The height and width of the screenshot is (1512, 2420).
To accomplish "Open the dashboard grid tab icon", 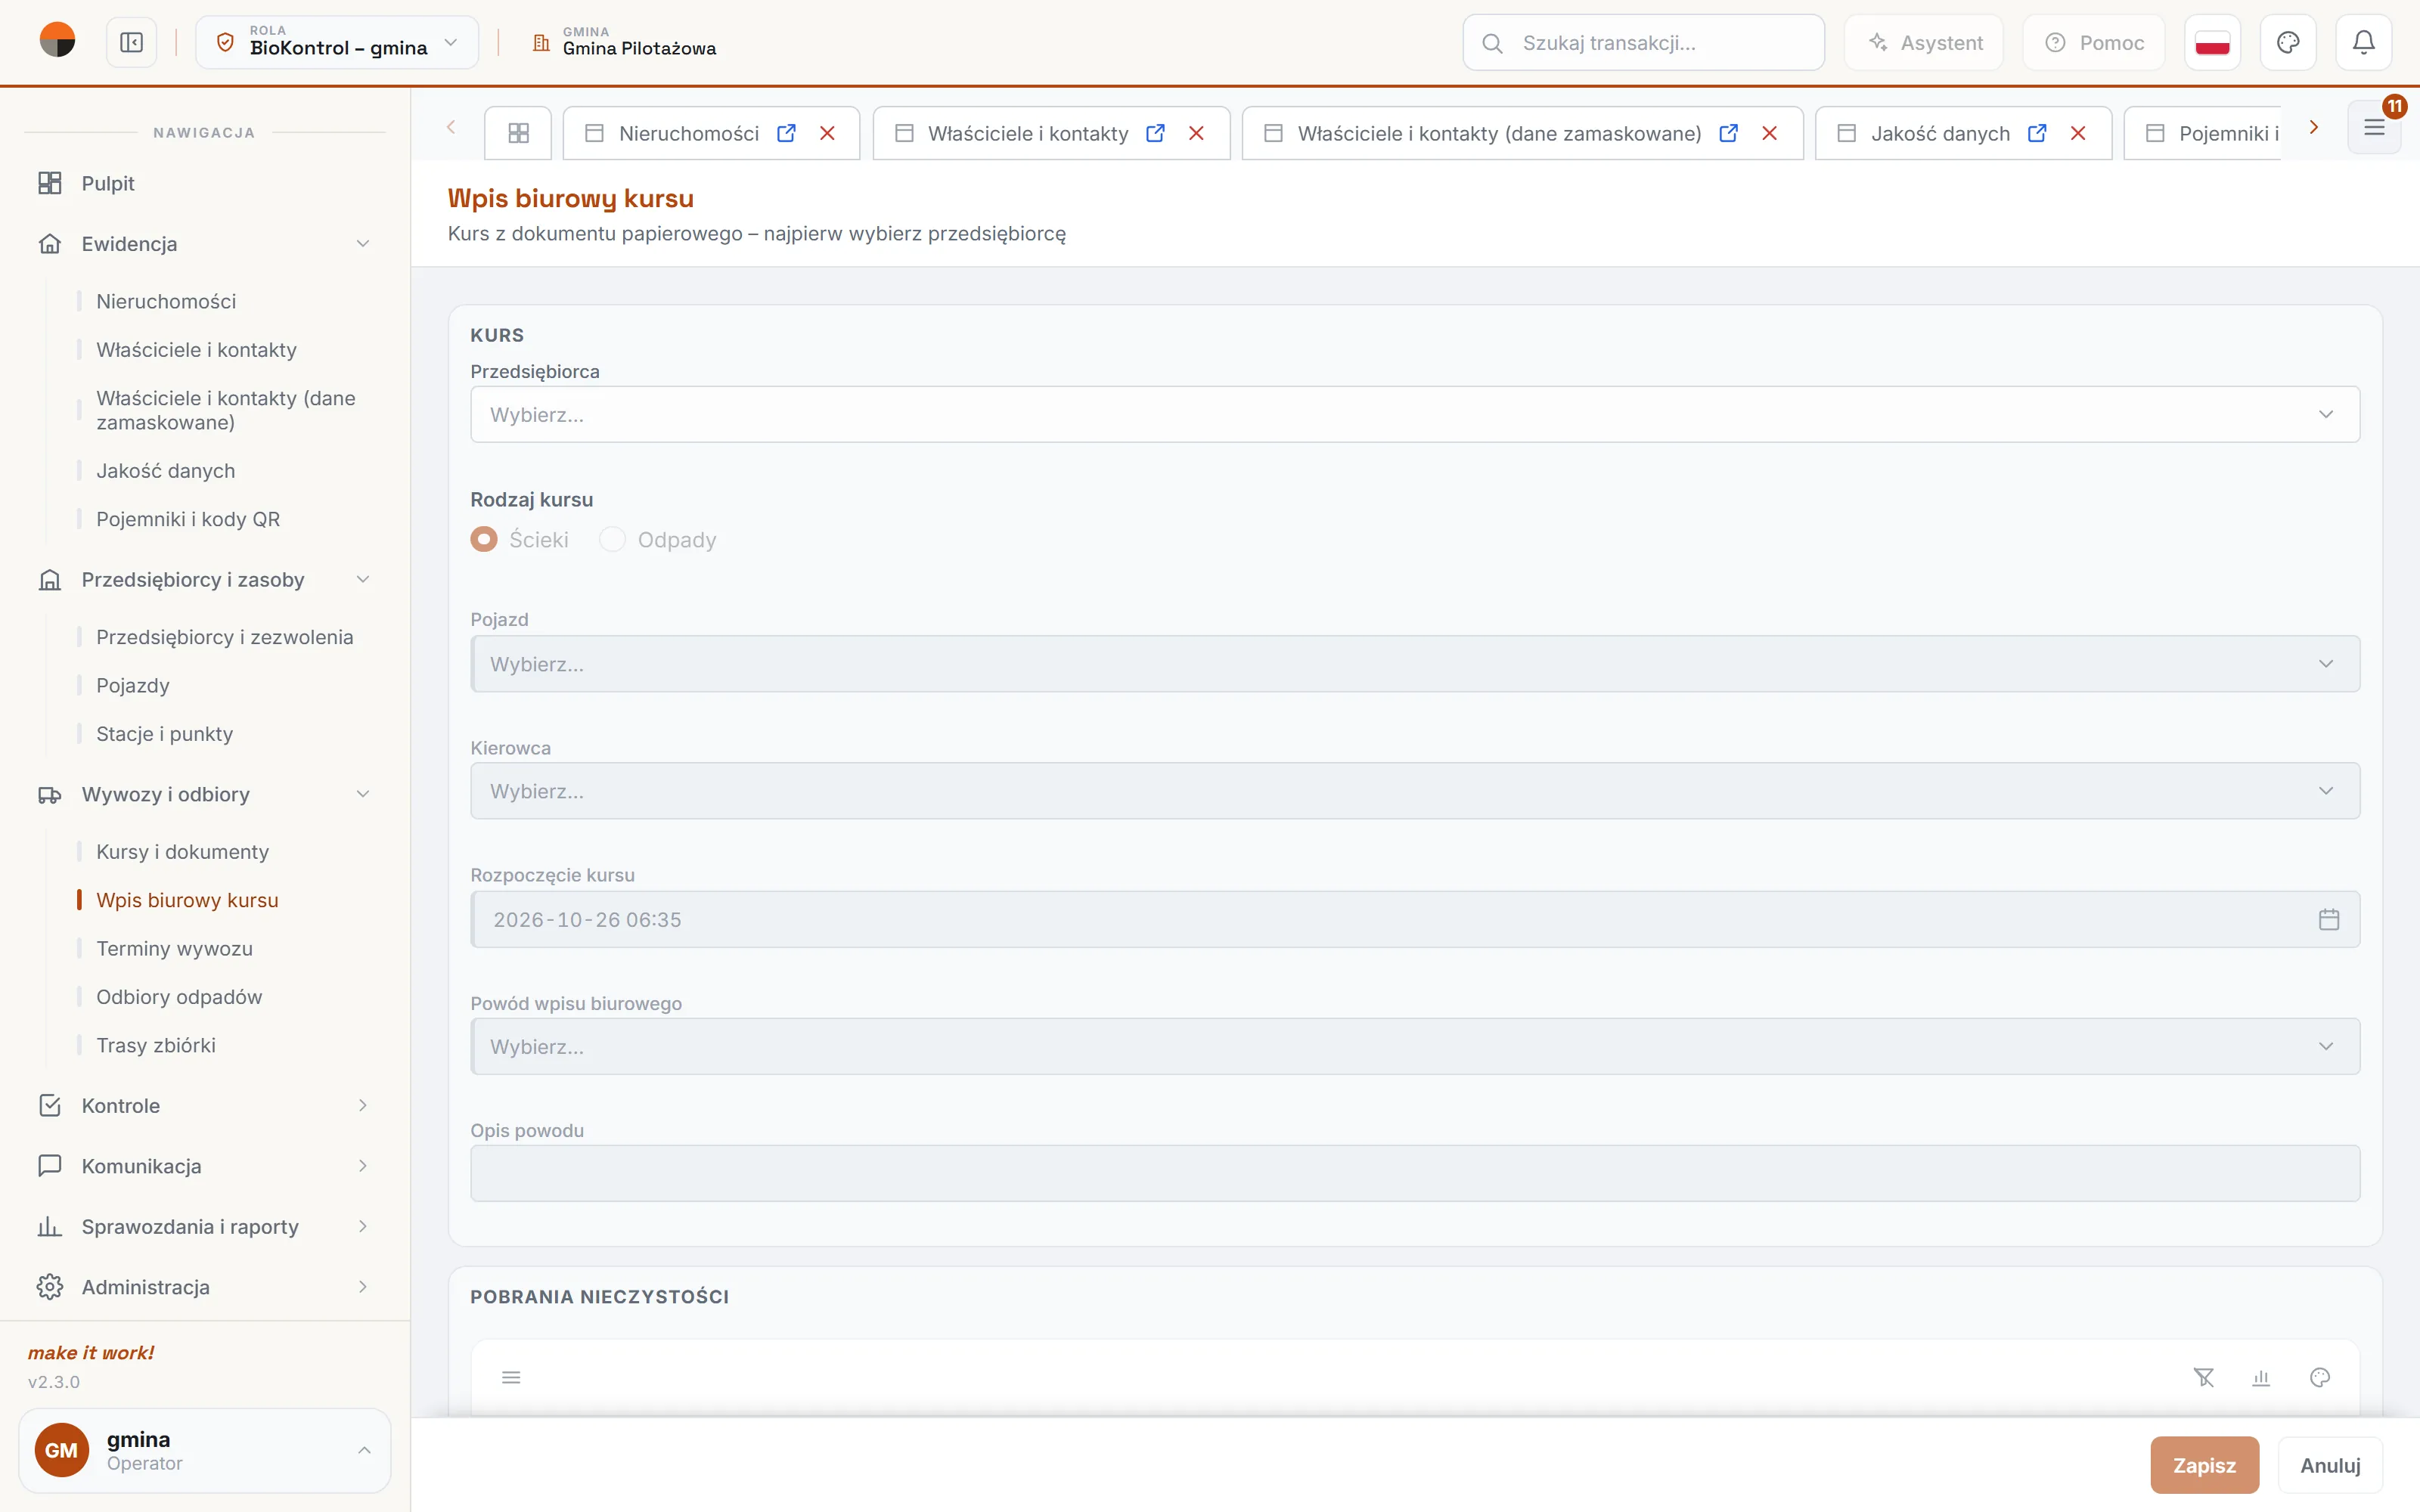I will point(518,133).
